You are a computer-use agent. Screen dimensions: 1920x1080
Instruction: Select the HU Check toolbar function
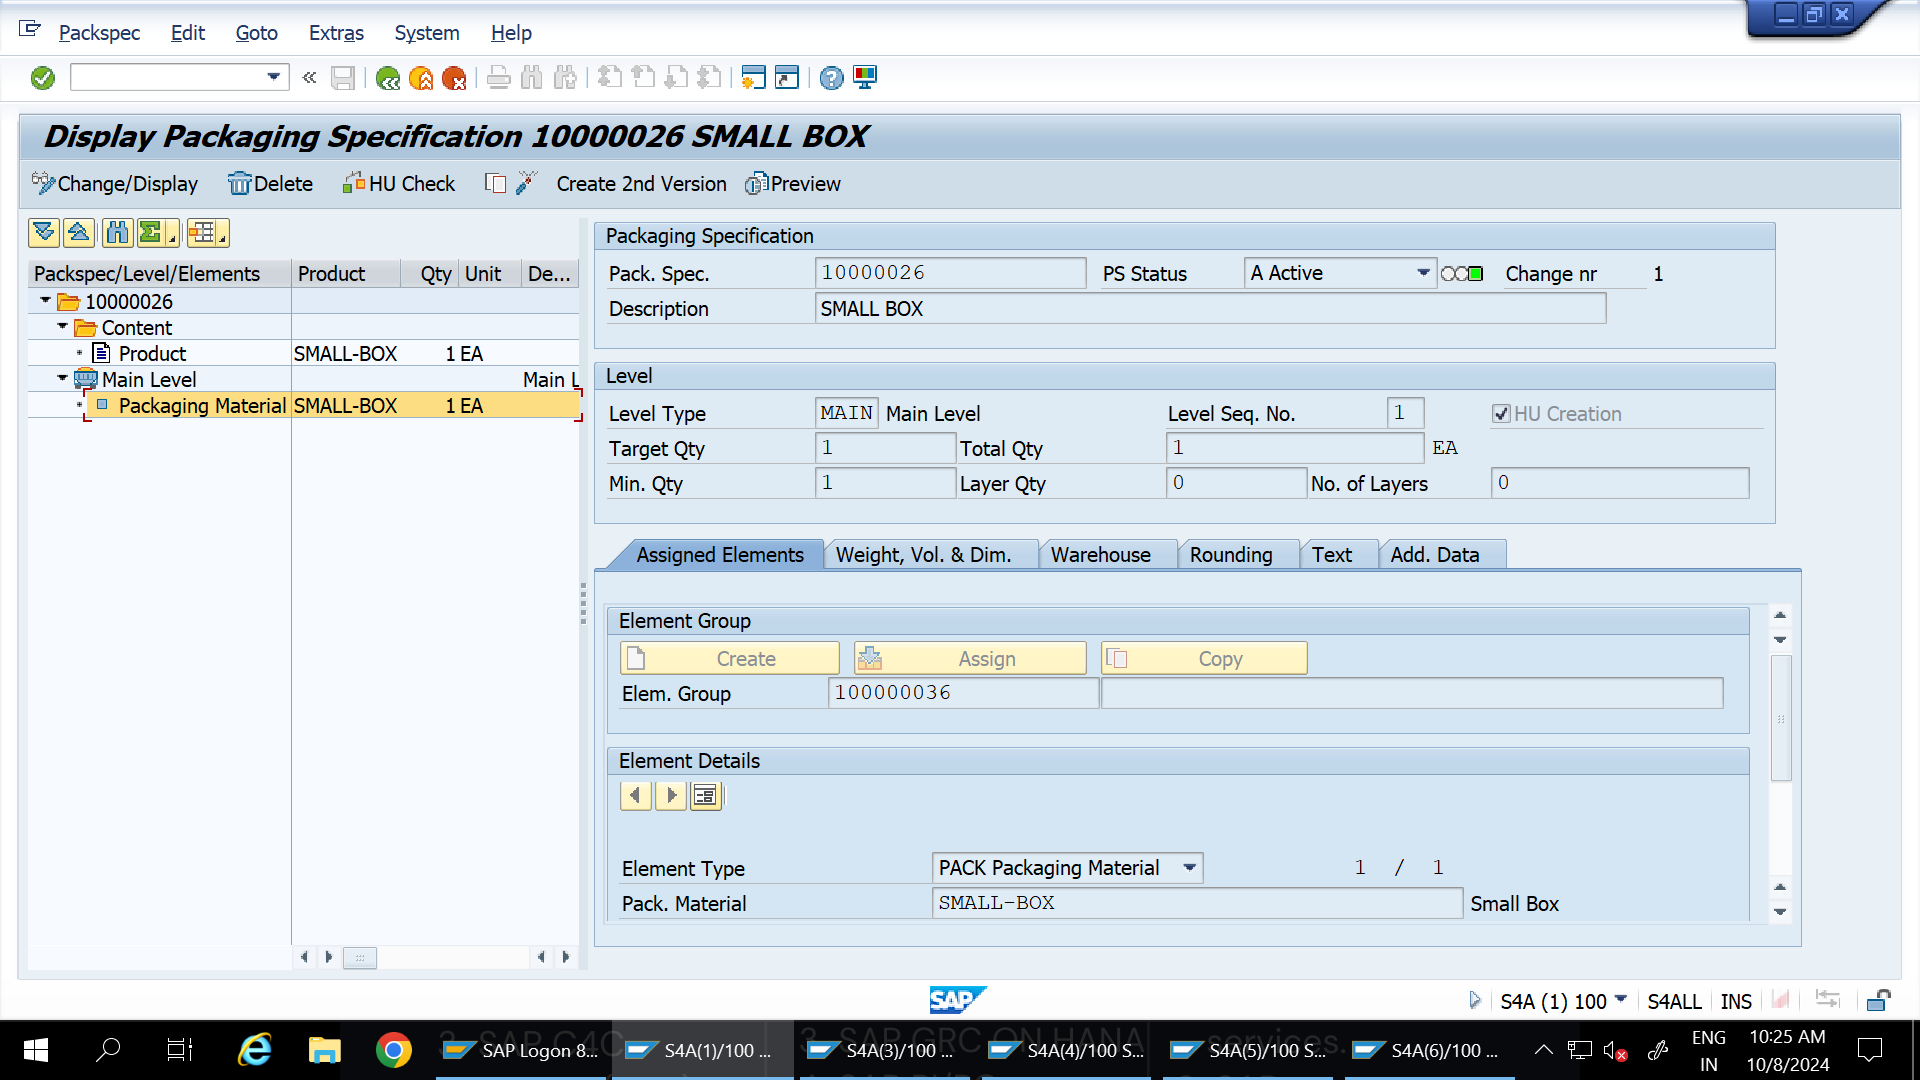(x=398, y=183)
